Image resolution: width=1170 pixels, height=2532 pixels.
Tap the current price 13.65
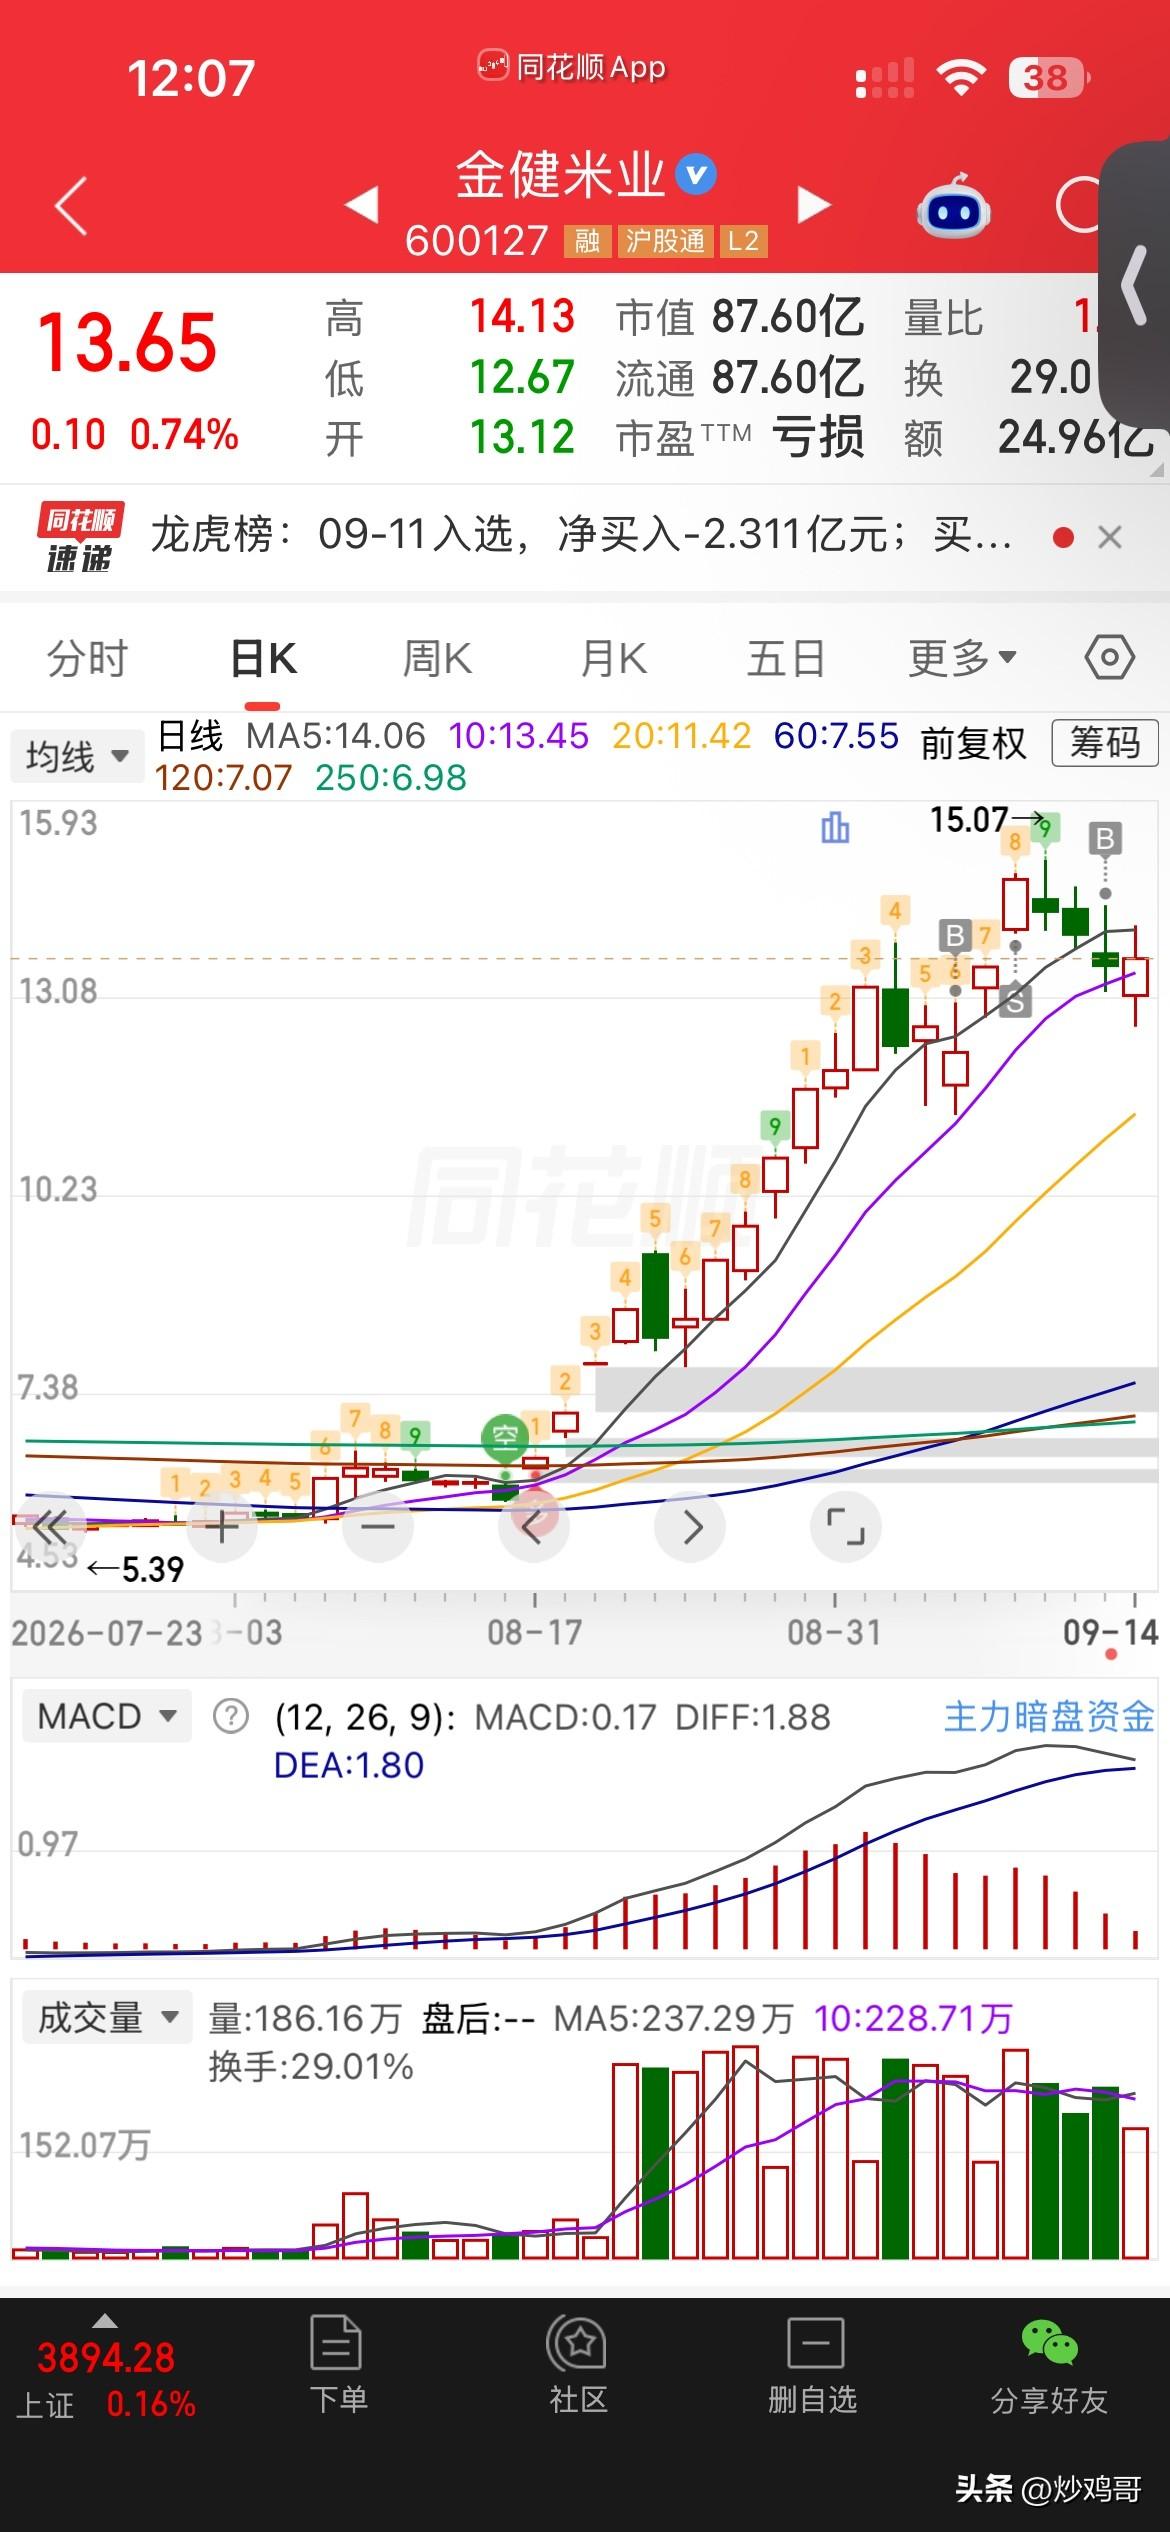pos(127,343)
